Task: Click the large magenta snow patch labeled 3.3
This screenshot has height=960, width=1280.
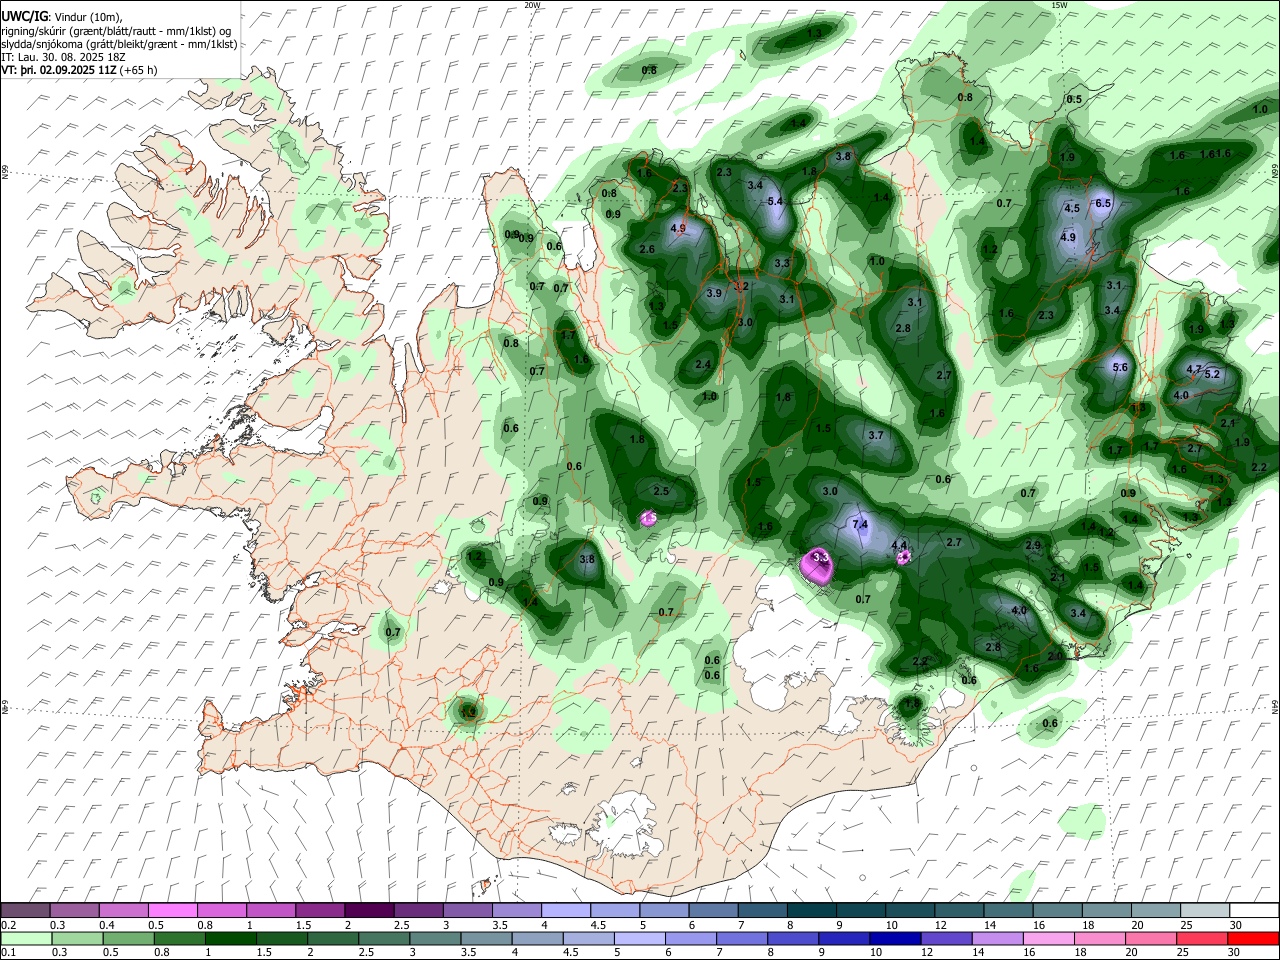Action: (818, 566)
